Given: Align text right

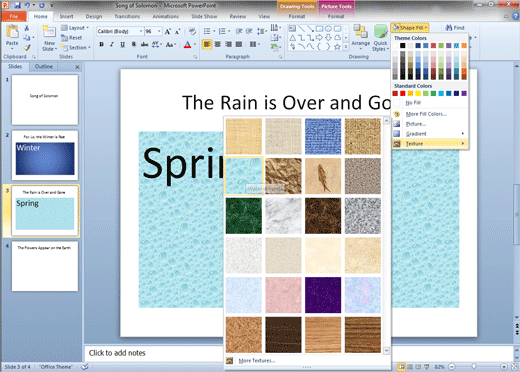Looking at the screenshot, I should point(228,44).
